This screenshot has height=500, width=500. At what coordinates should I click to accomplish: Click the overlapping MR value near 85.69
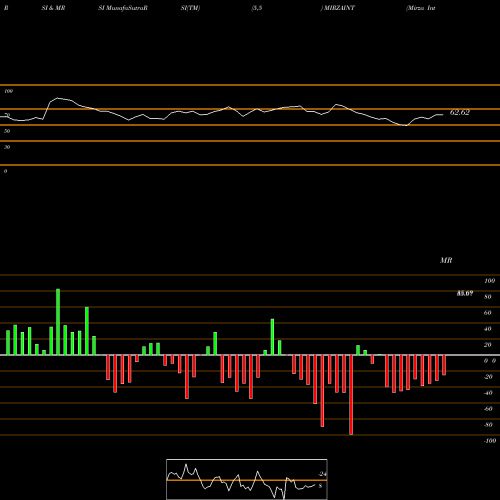[465, 293]
